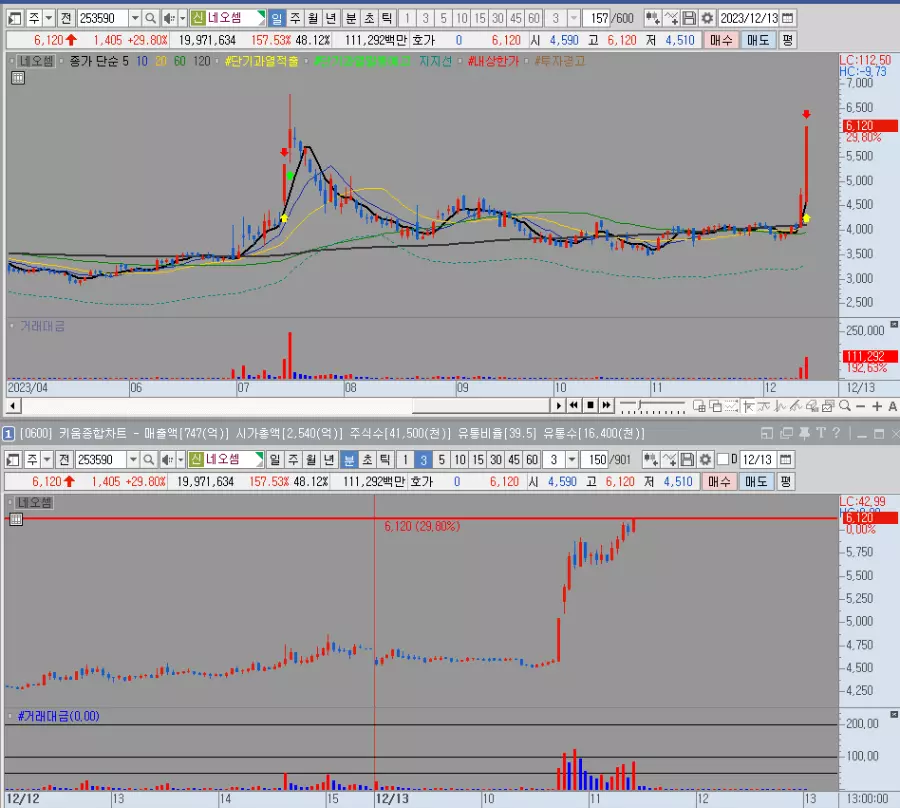The width and height of the screenshot is (900, 808).
Task: Click the pin window icon in 키움종합차트 title bar
Action: coord(804,433)
